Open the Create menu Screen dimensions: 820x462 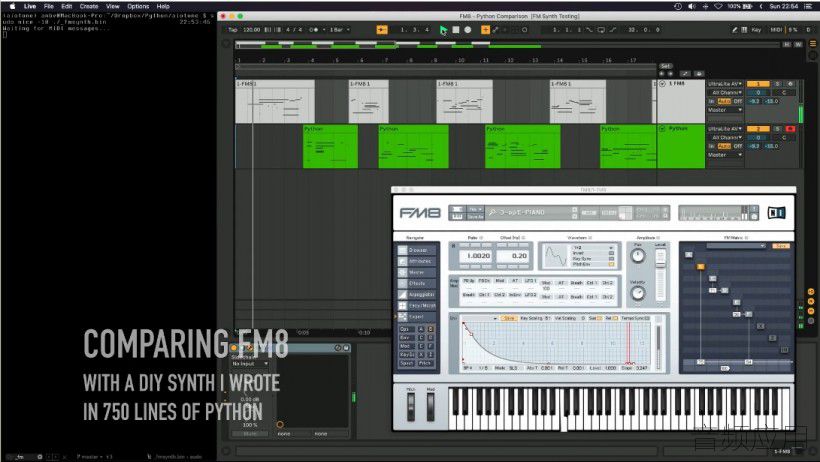tap(89, 6)
